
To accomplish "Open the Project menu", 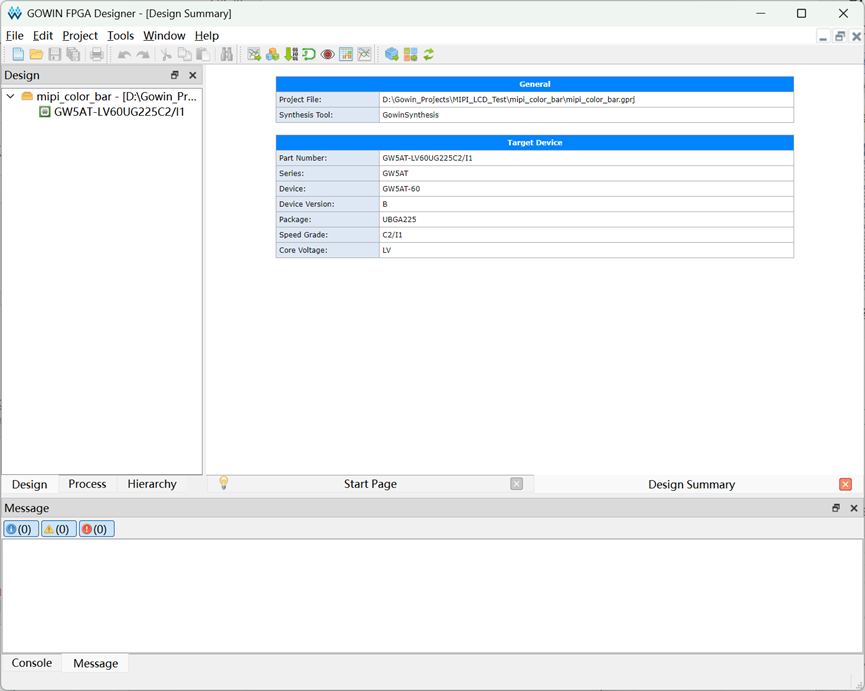I will (x=80, y=36).
